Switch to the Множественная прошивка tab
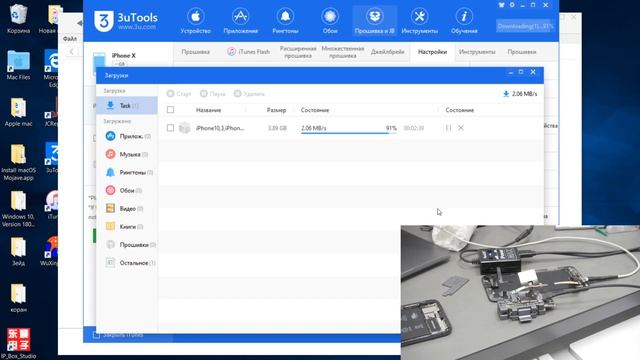The image size is (640, 360). point(343,52)
